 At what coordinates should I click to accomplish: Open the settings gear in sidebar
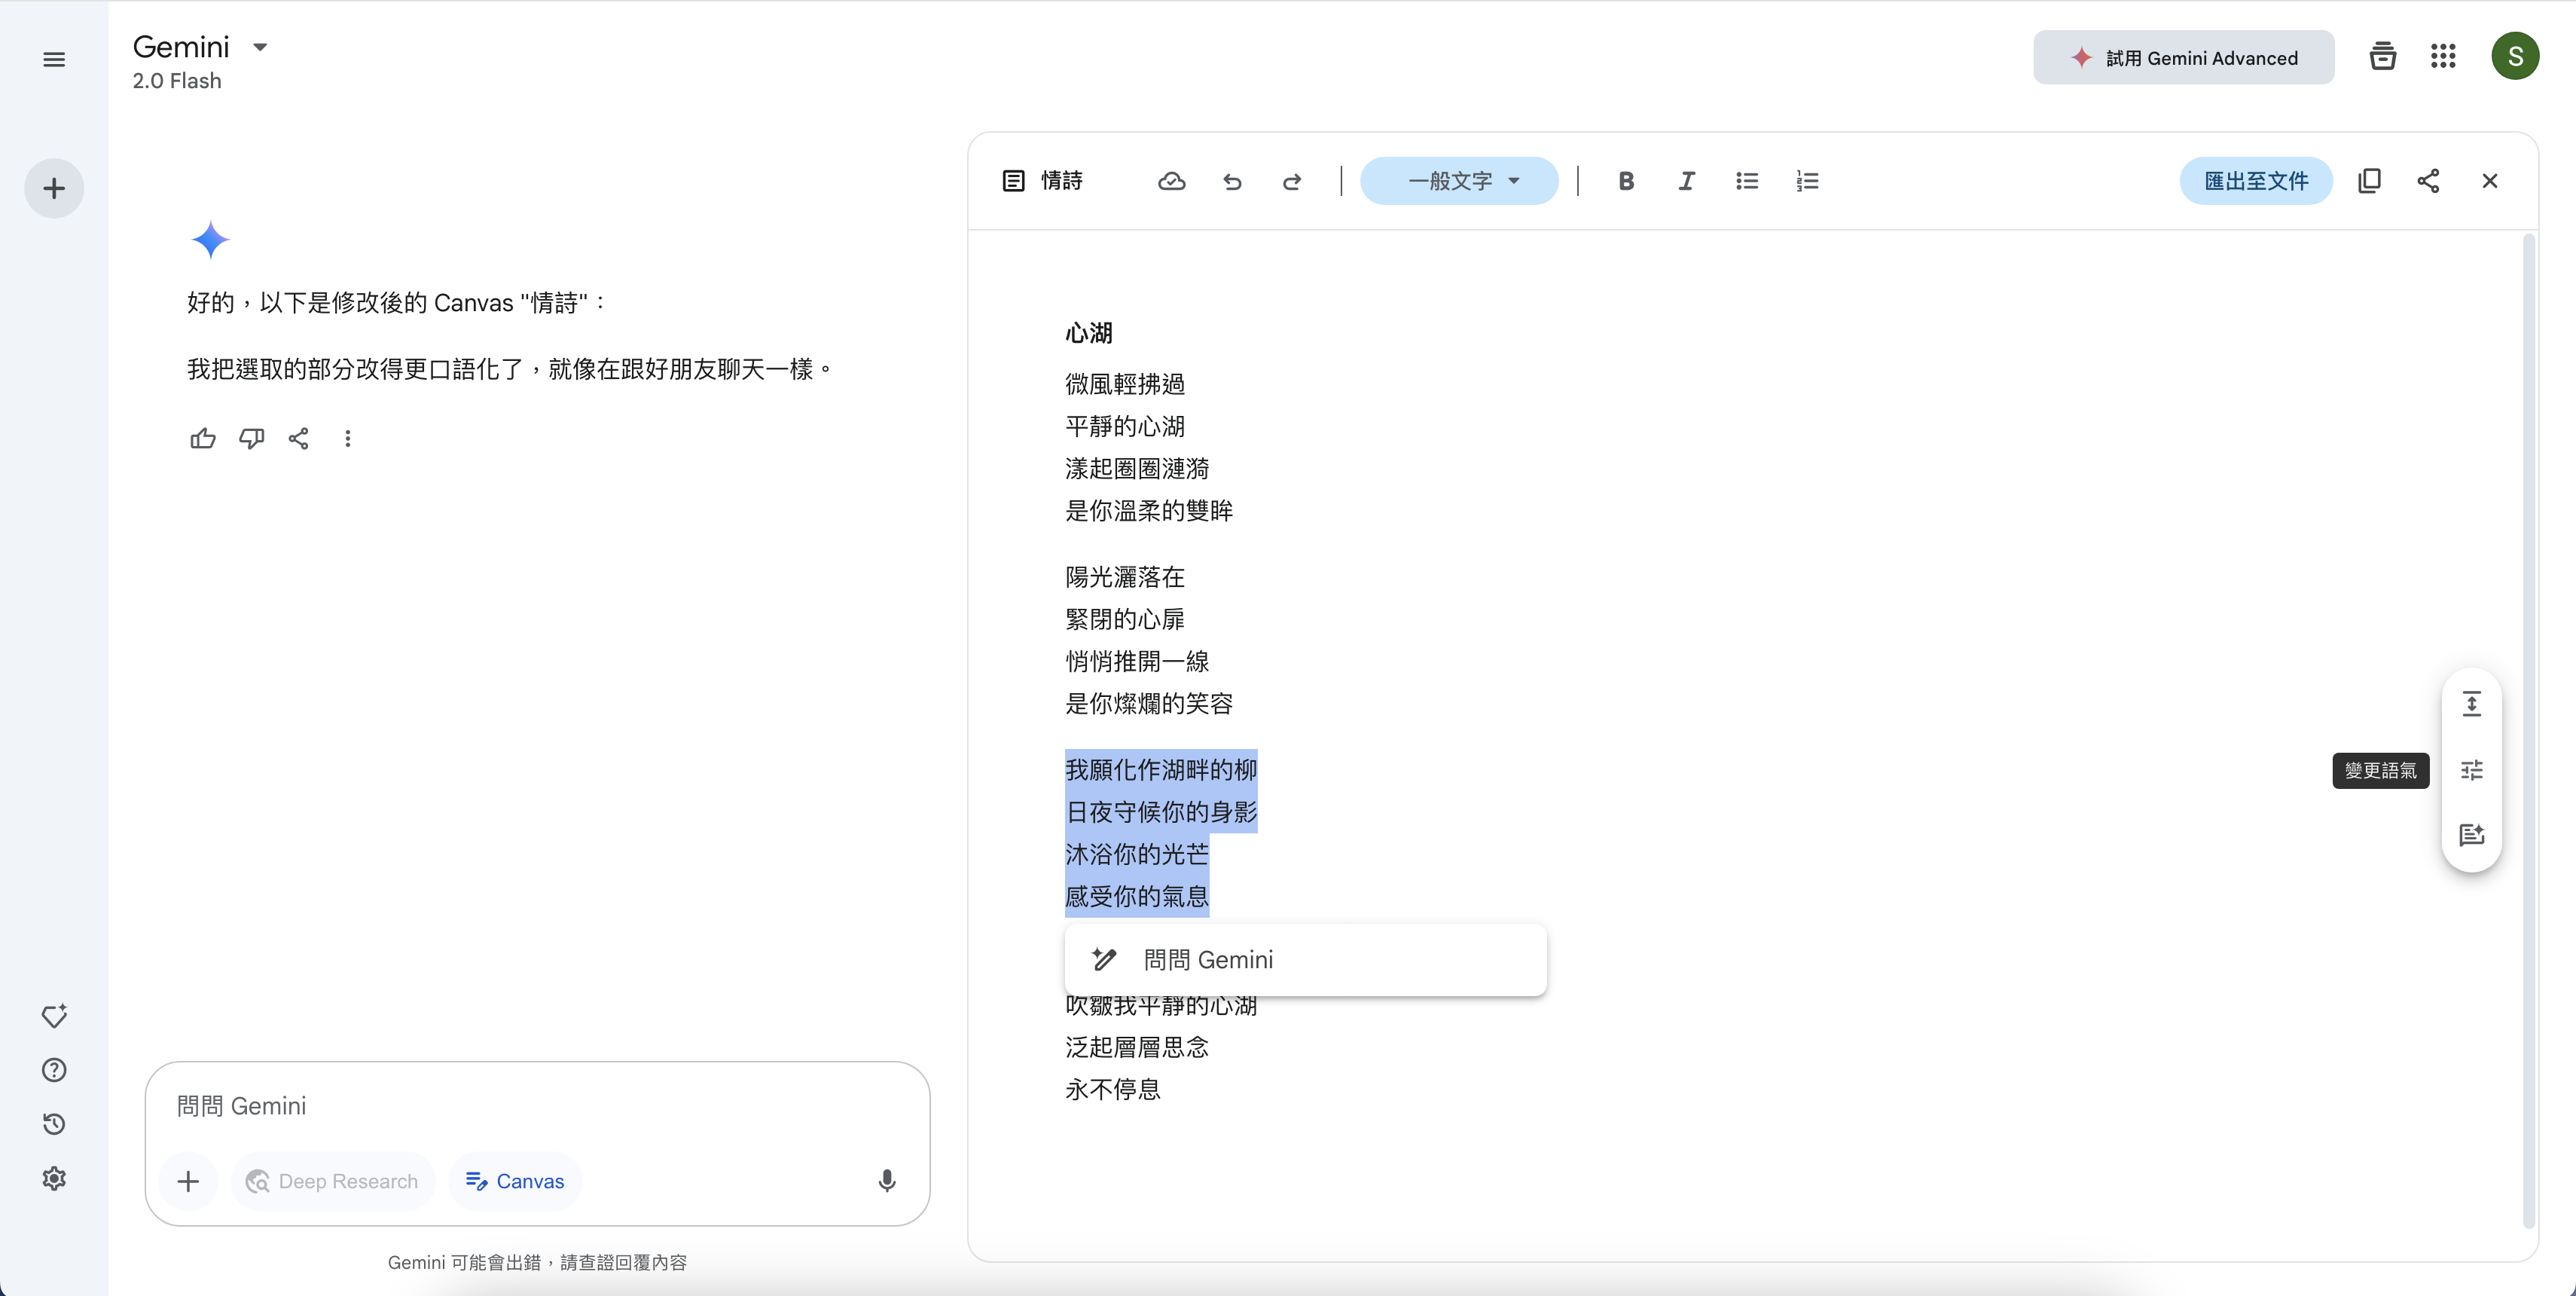tap(54, 1178)
